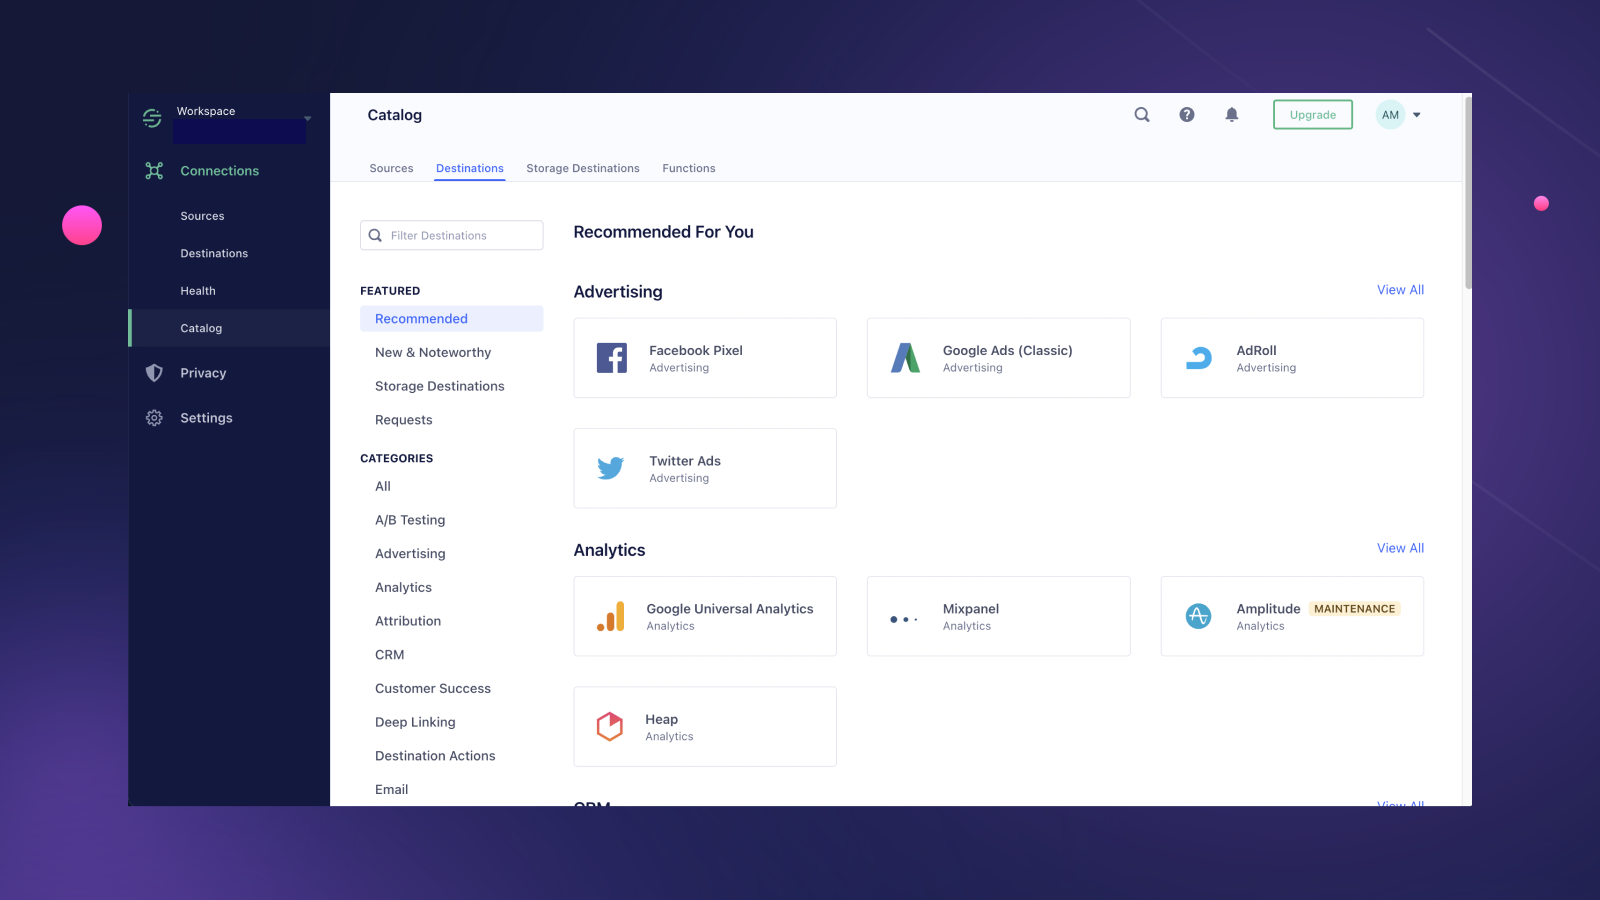Click the Facebook Pixel title text

coord(696,351)
